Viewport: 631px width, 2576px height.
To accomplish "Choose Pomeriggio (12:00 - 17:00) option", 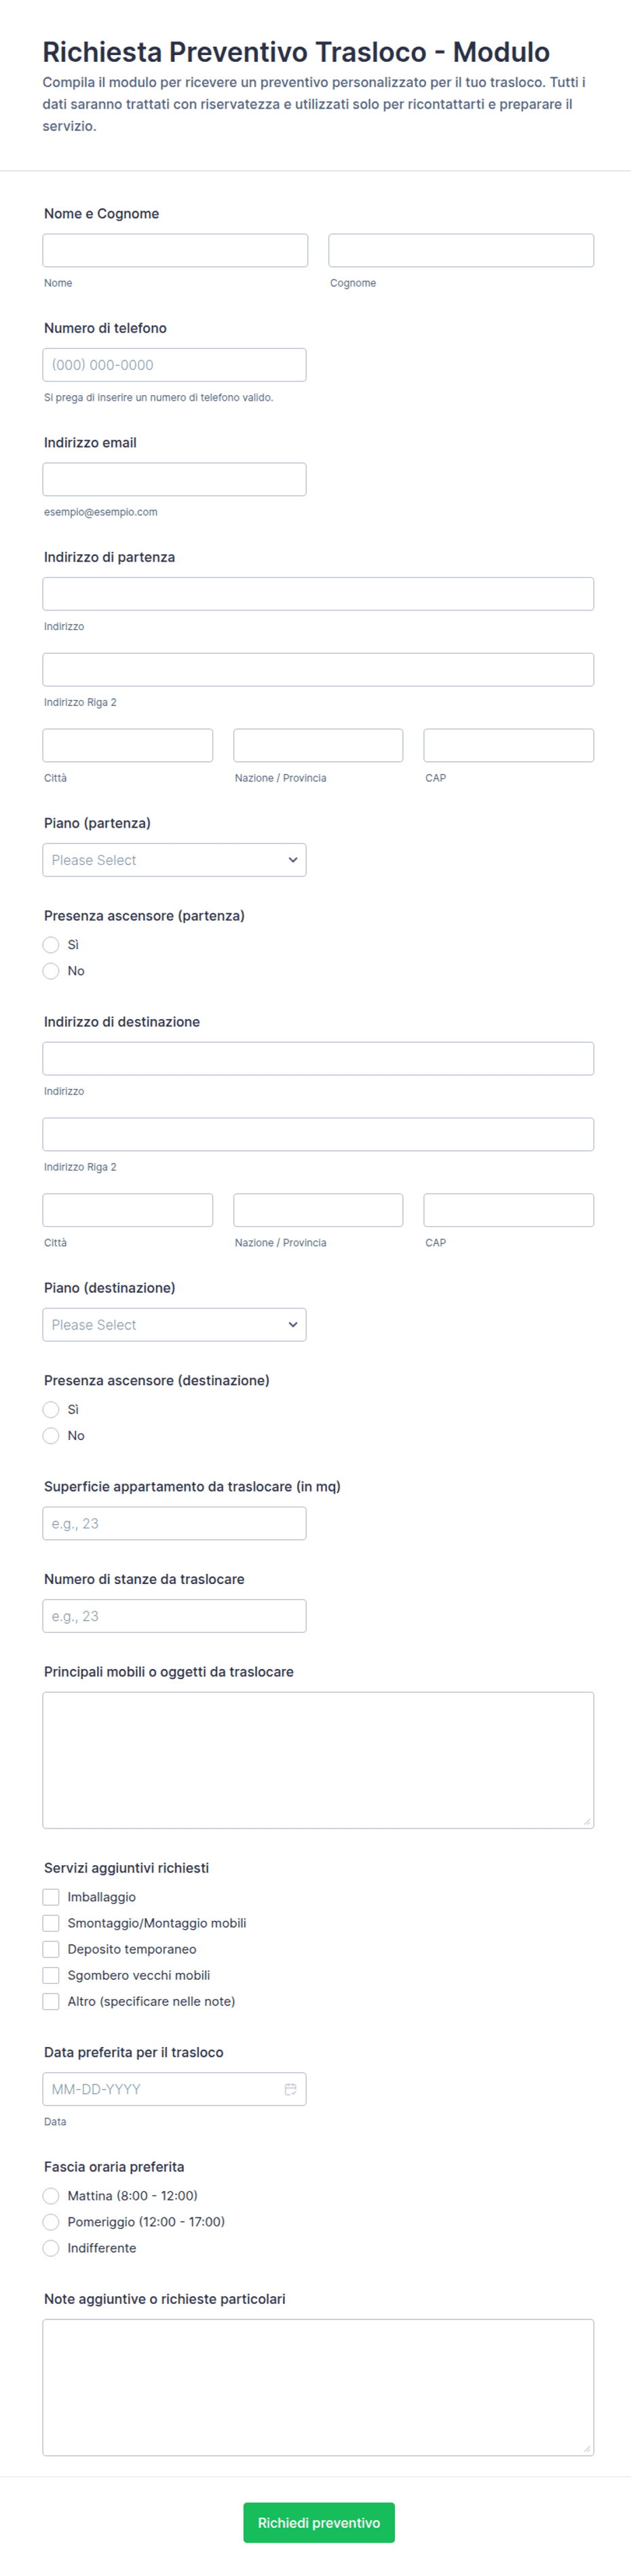I will (51, 2222).
